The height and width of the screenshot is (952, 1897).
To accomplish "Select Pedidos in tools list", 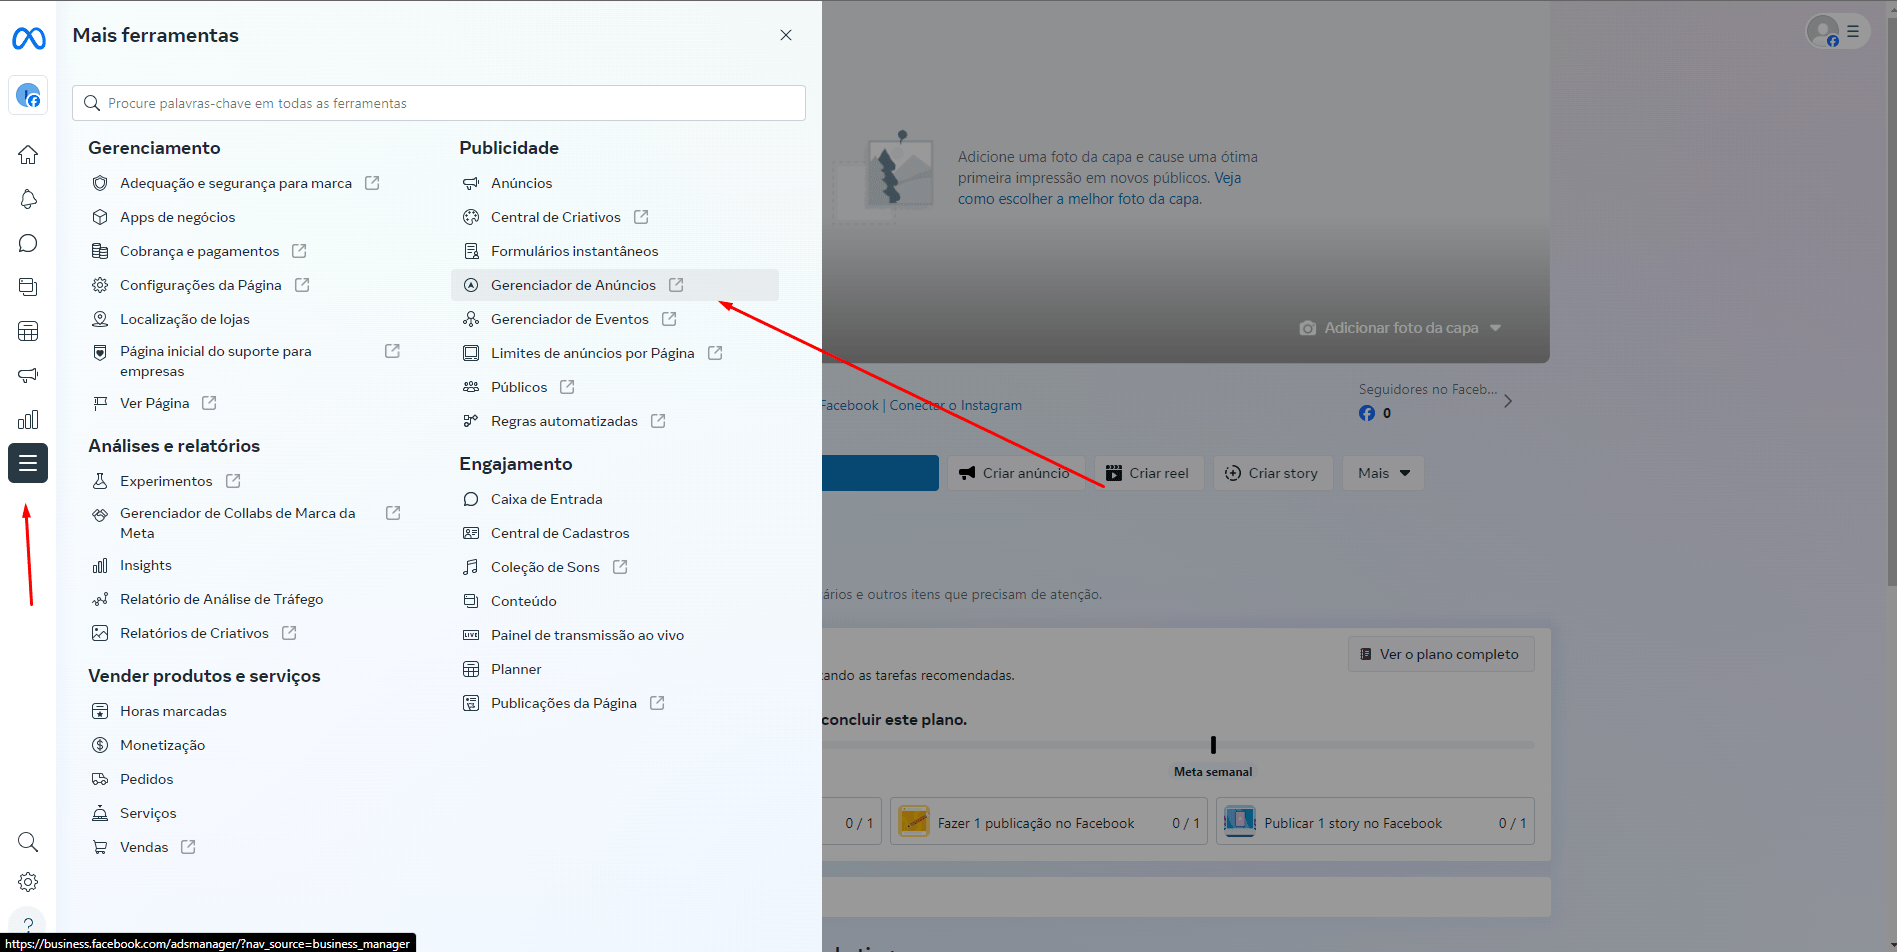I will point(146,779).
